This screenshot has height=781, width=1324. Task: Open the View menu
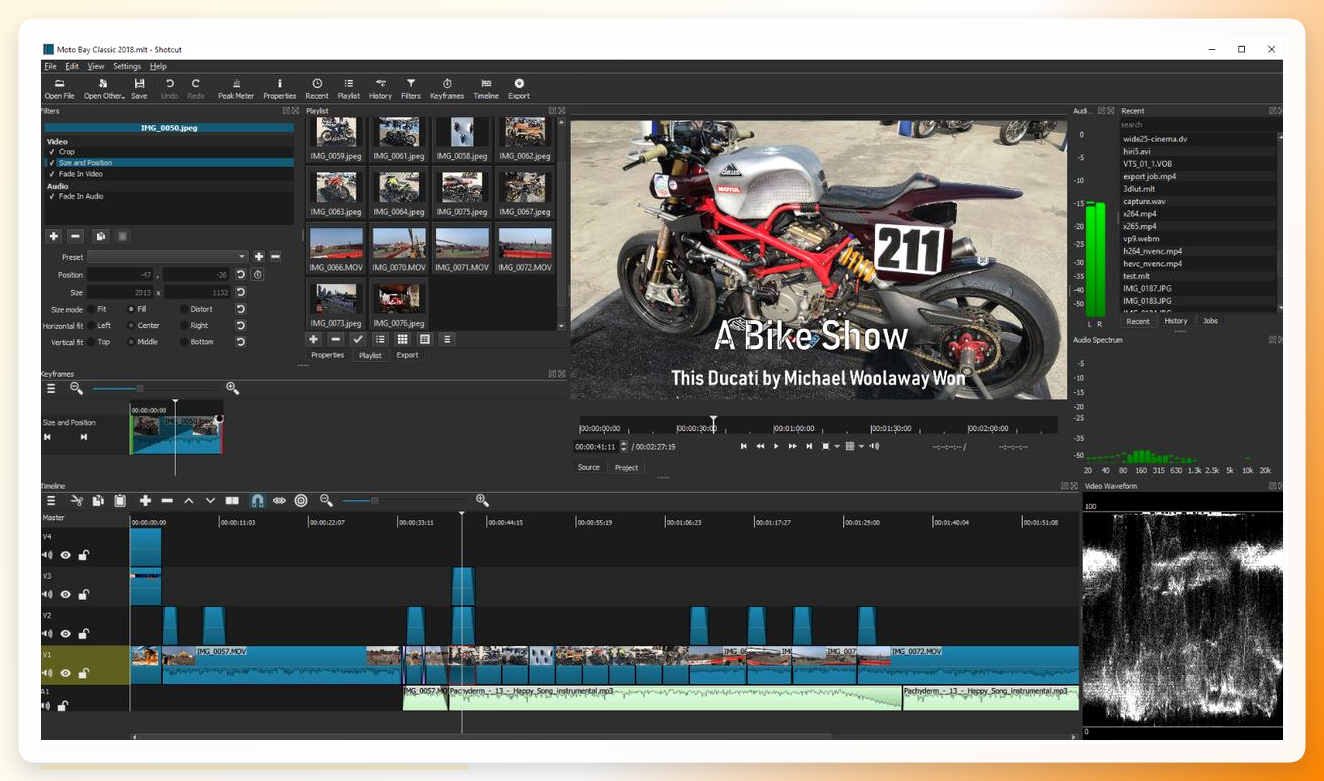tap(96, 66)
